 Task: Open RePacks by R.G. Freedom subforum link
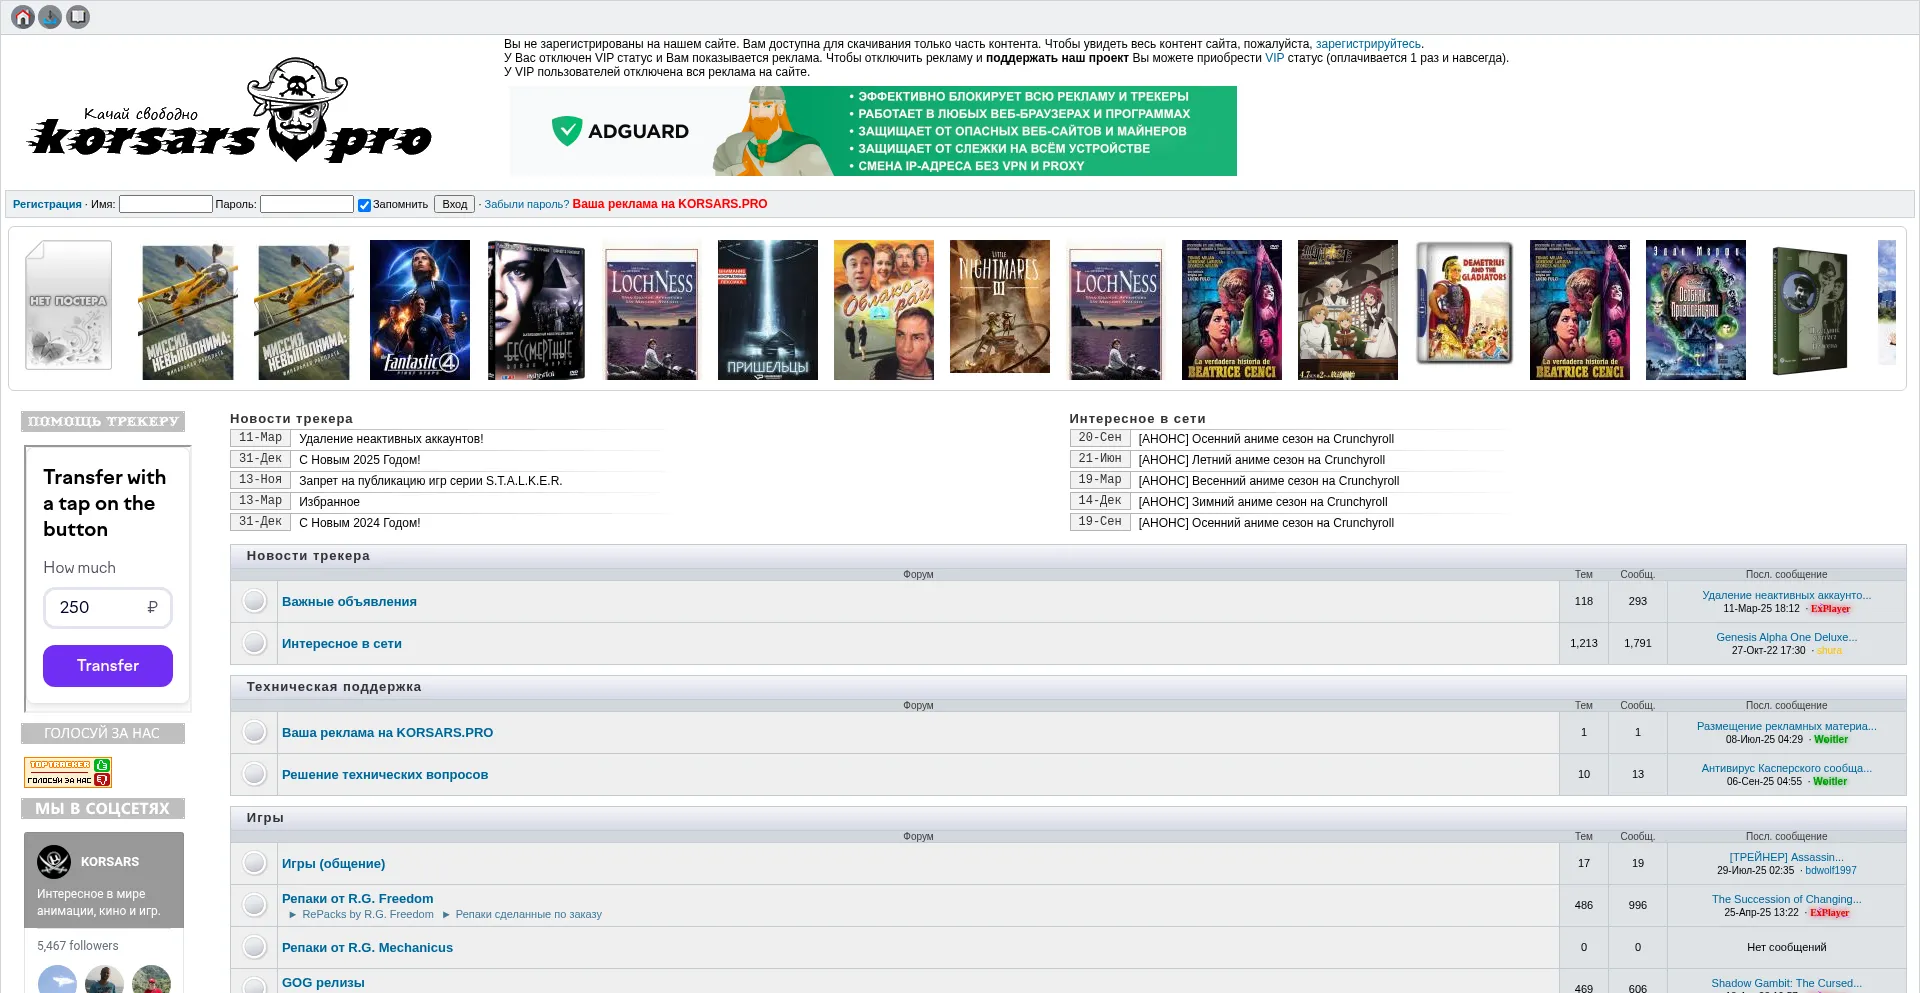367,914
